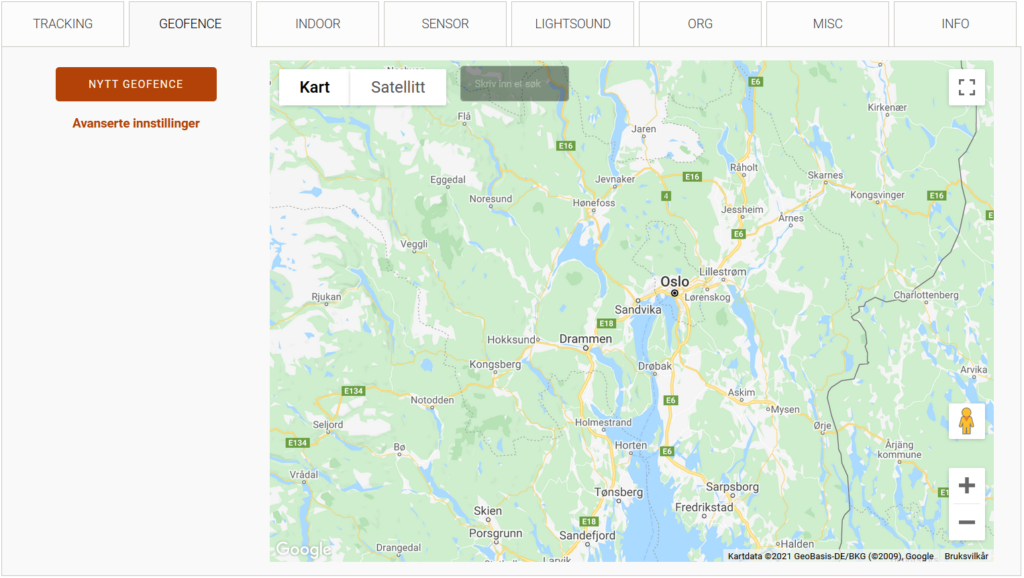Open the Info tab
The image size is (1024, 578).
[x=955, y=24]
